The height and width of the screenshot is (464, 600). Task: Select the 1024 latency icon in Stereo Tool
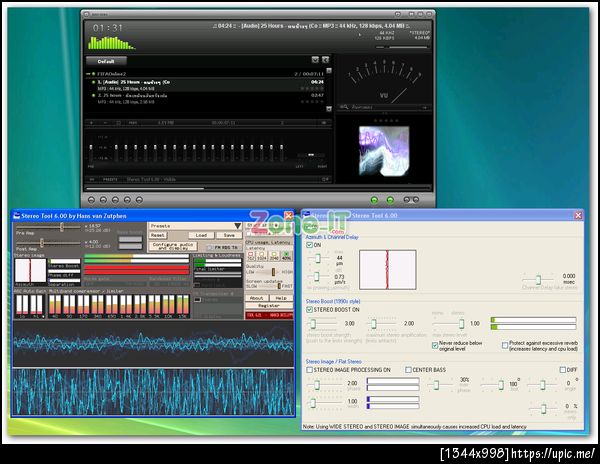pos(262,256)
